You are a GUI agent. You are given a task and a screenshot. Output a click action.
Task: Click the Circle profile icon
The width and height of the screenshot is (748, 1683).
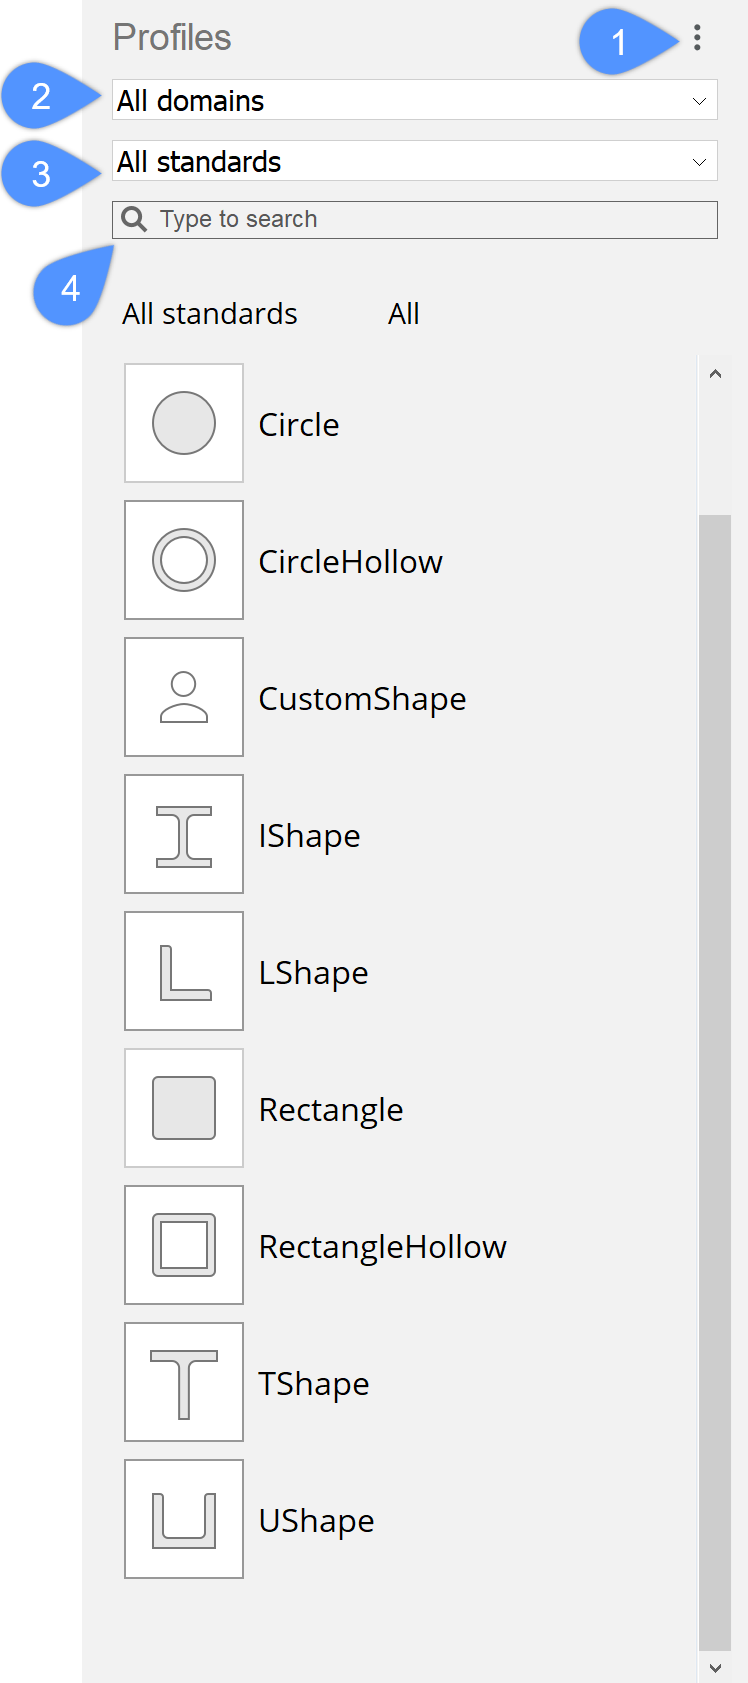tap(184, 423)
